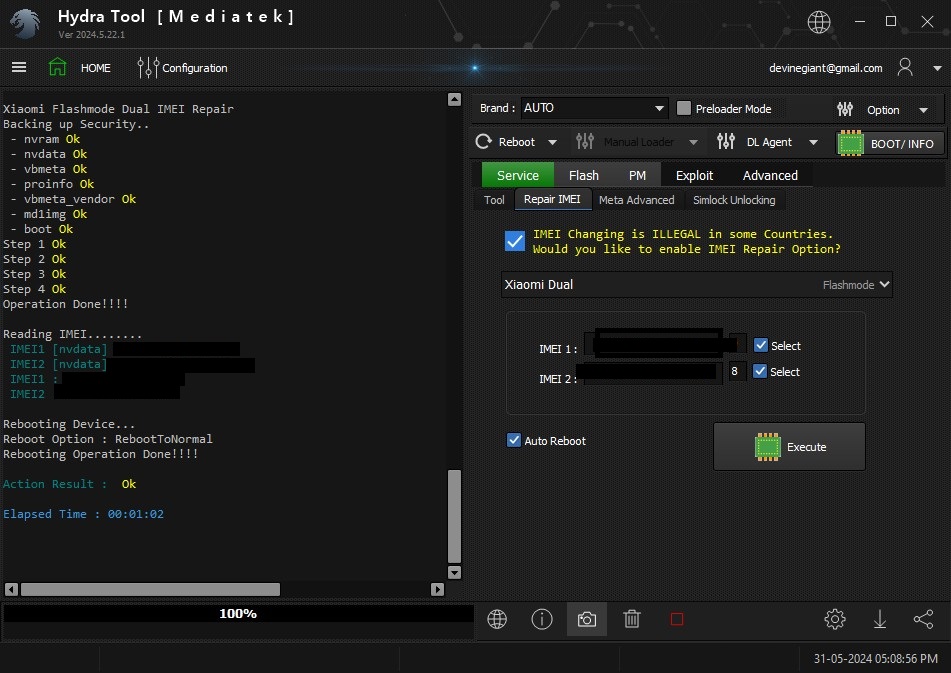Image resolution: width=951 pixels, height=673 pixels.
Task: Click the globe language icon in title bar
Action: 818,22
